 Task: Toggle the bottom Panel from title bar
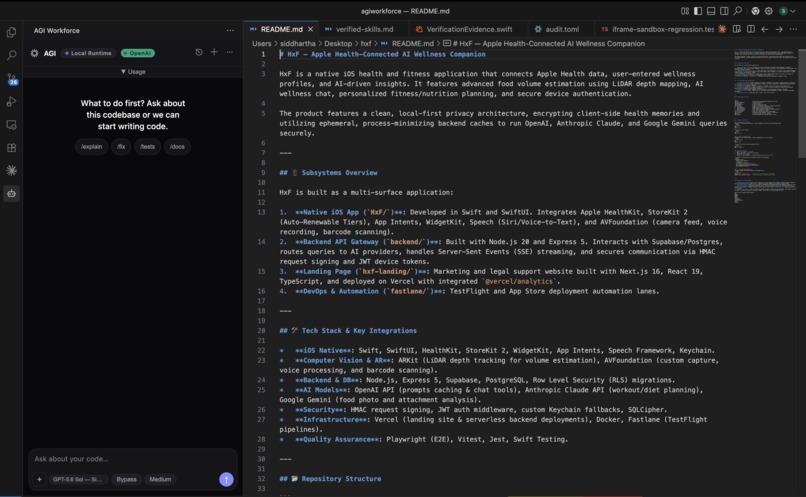coord(711,11)
